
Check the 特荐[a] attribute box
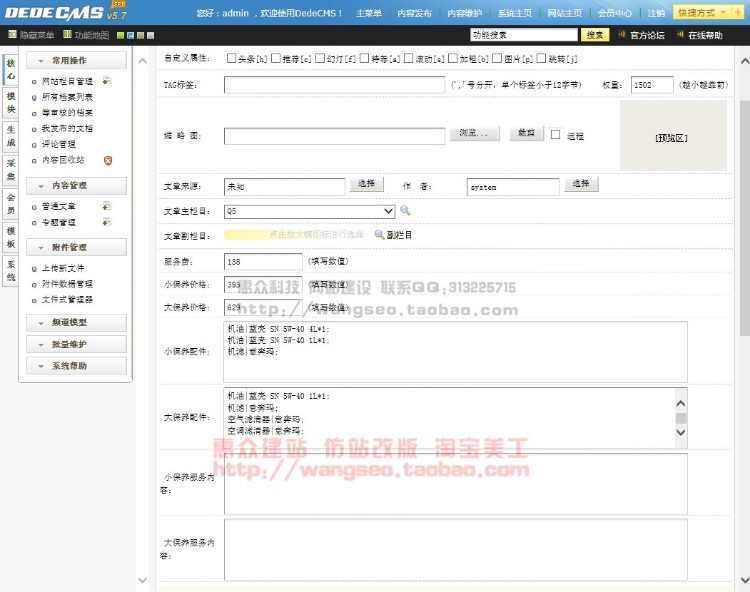(364, 58)
